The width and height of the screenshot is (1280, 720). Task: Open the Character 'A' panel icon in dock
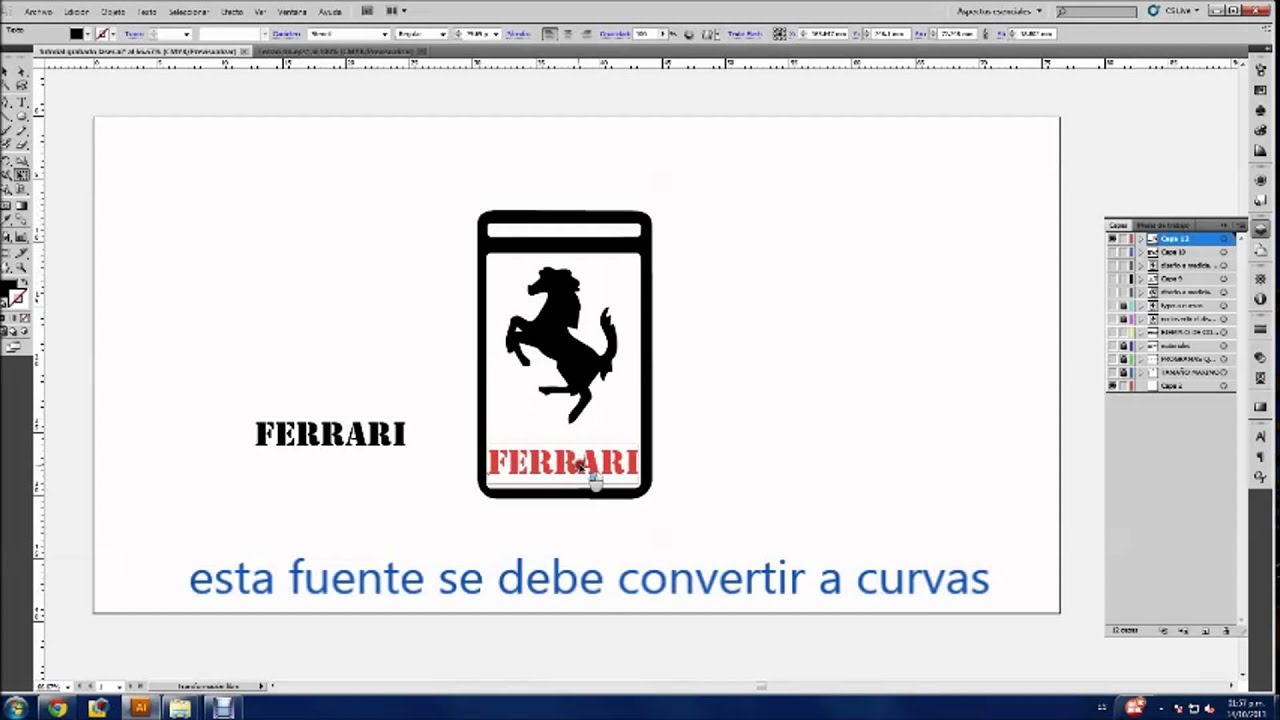[1260, 437]
